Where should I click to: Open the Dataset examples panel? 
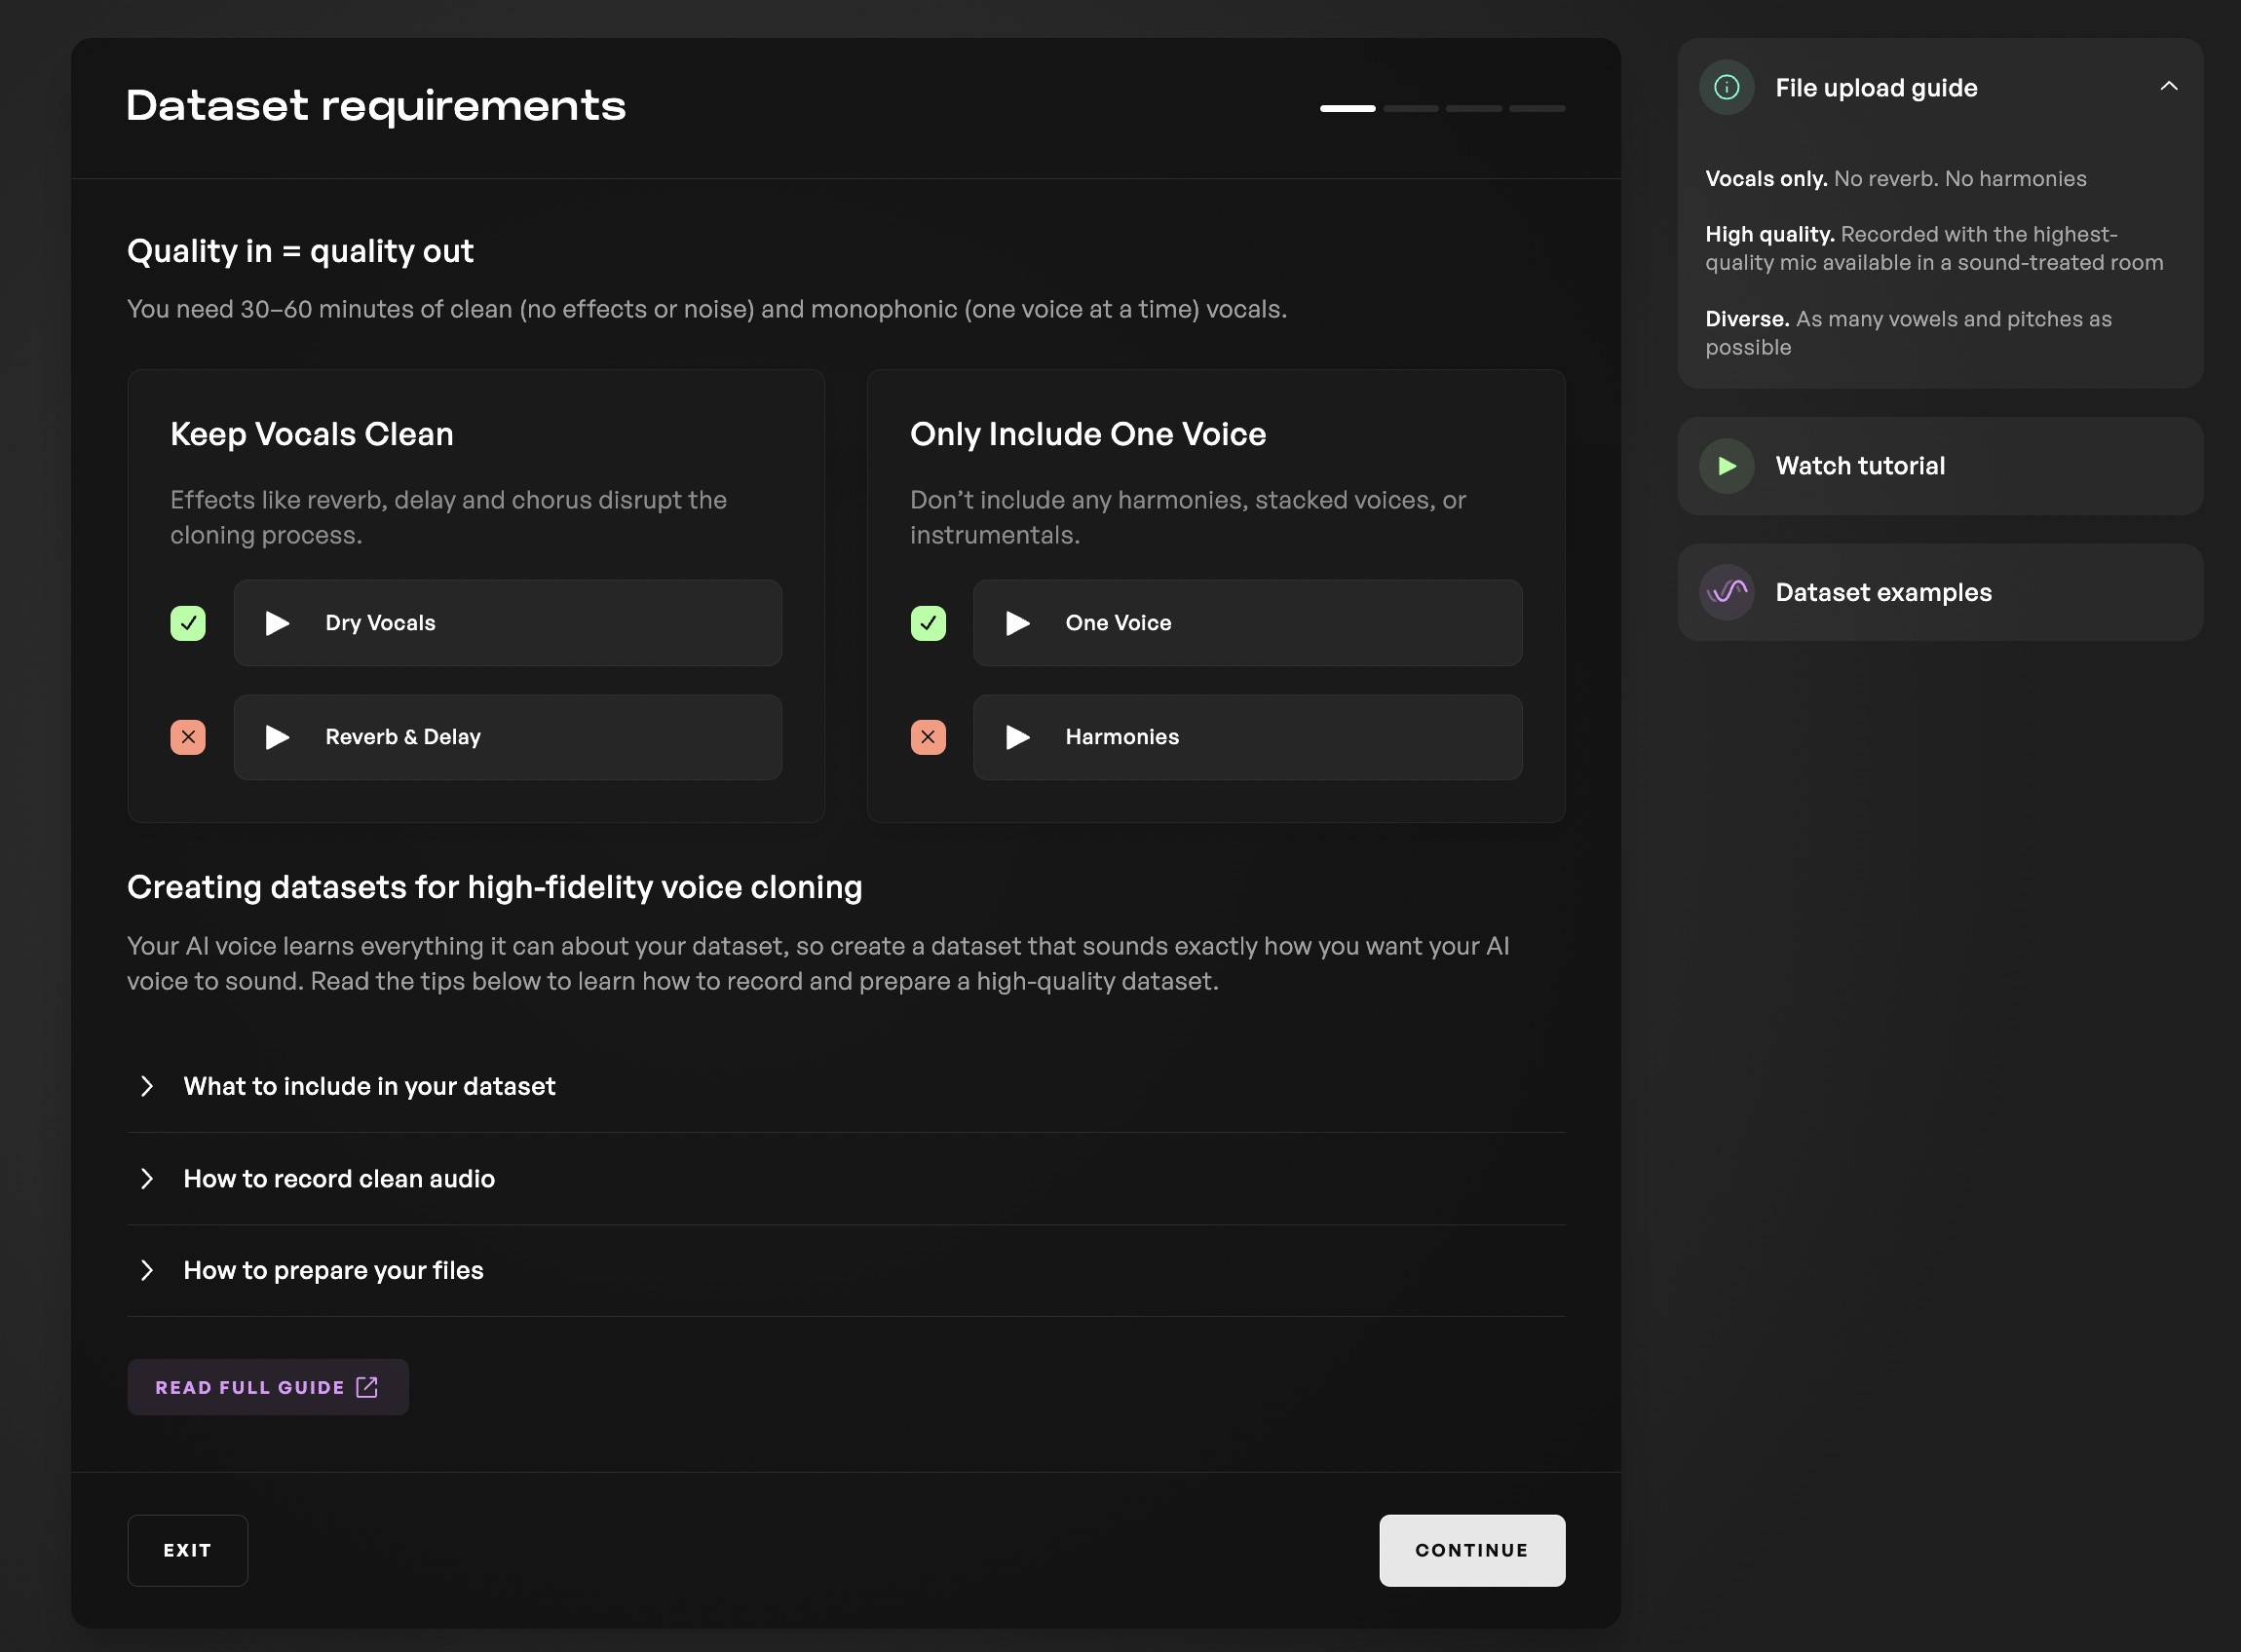(1883, 592)
